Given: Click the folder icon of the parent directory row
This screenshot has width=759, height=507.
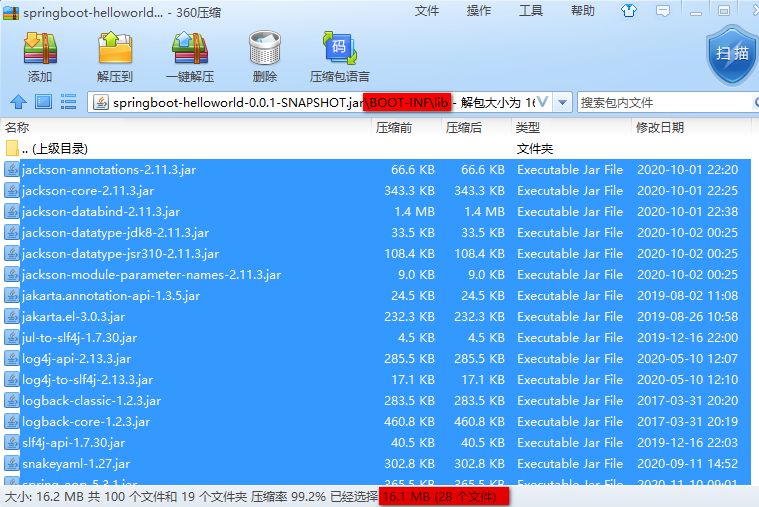Looking at the screenshot, I should pos(12,148).
